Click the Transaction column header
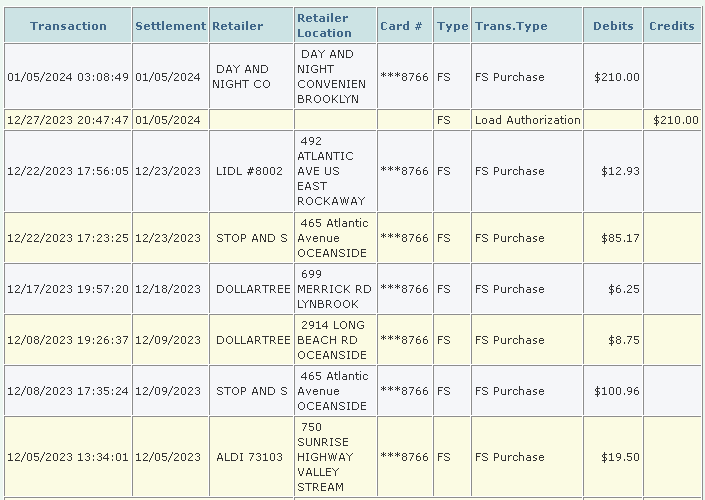Screen dimensions: 705x500 (68, 26)
